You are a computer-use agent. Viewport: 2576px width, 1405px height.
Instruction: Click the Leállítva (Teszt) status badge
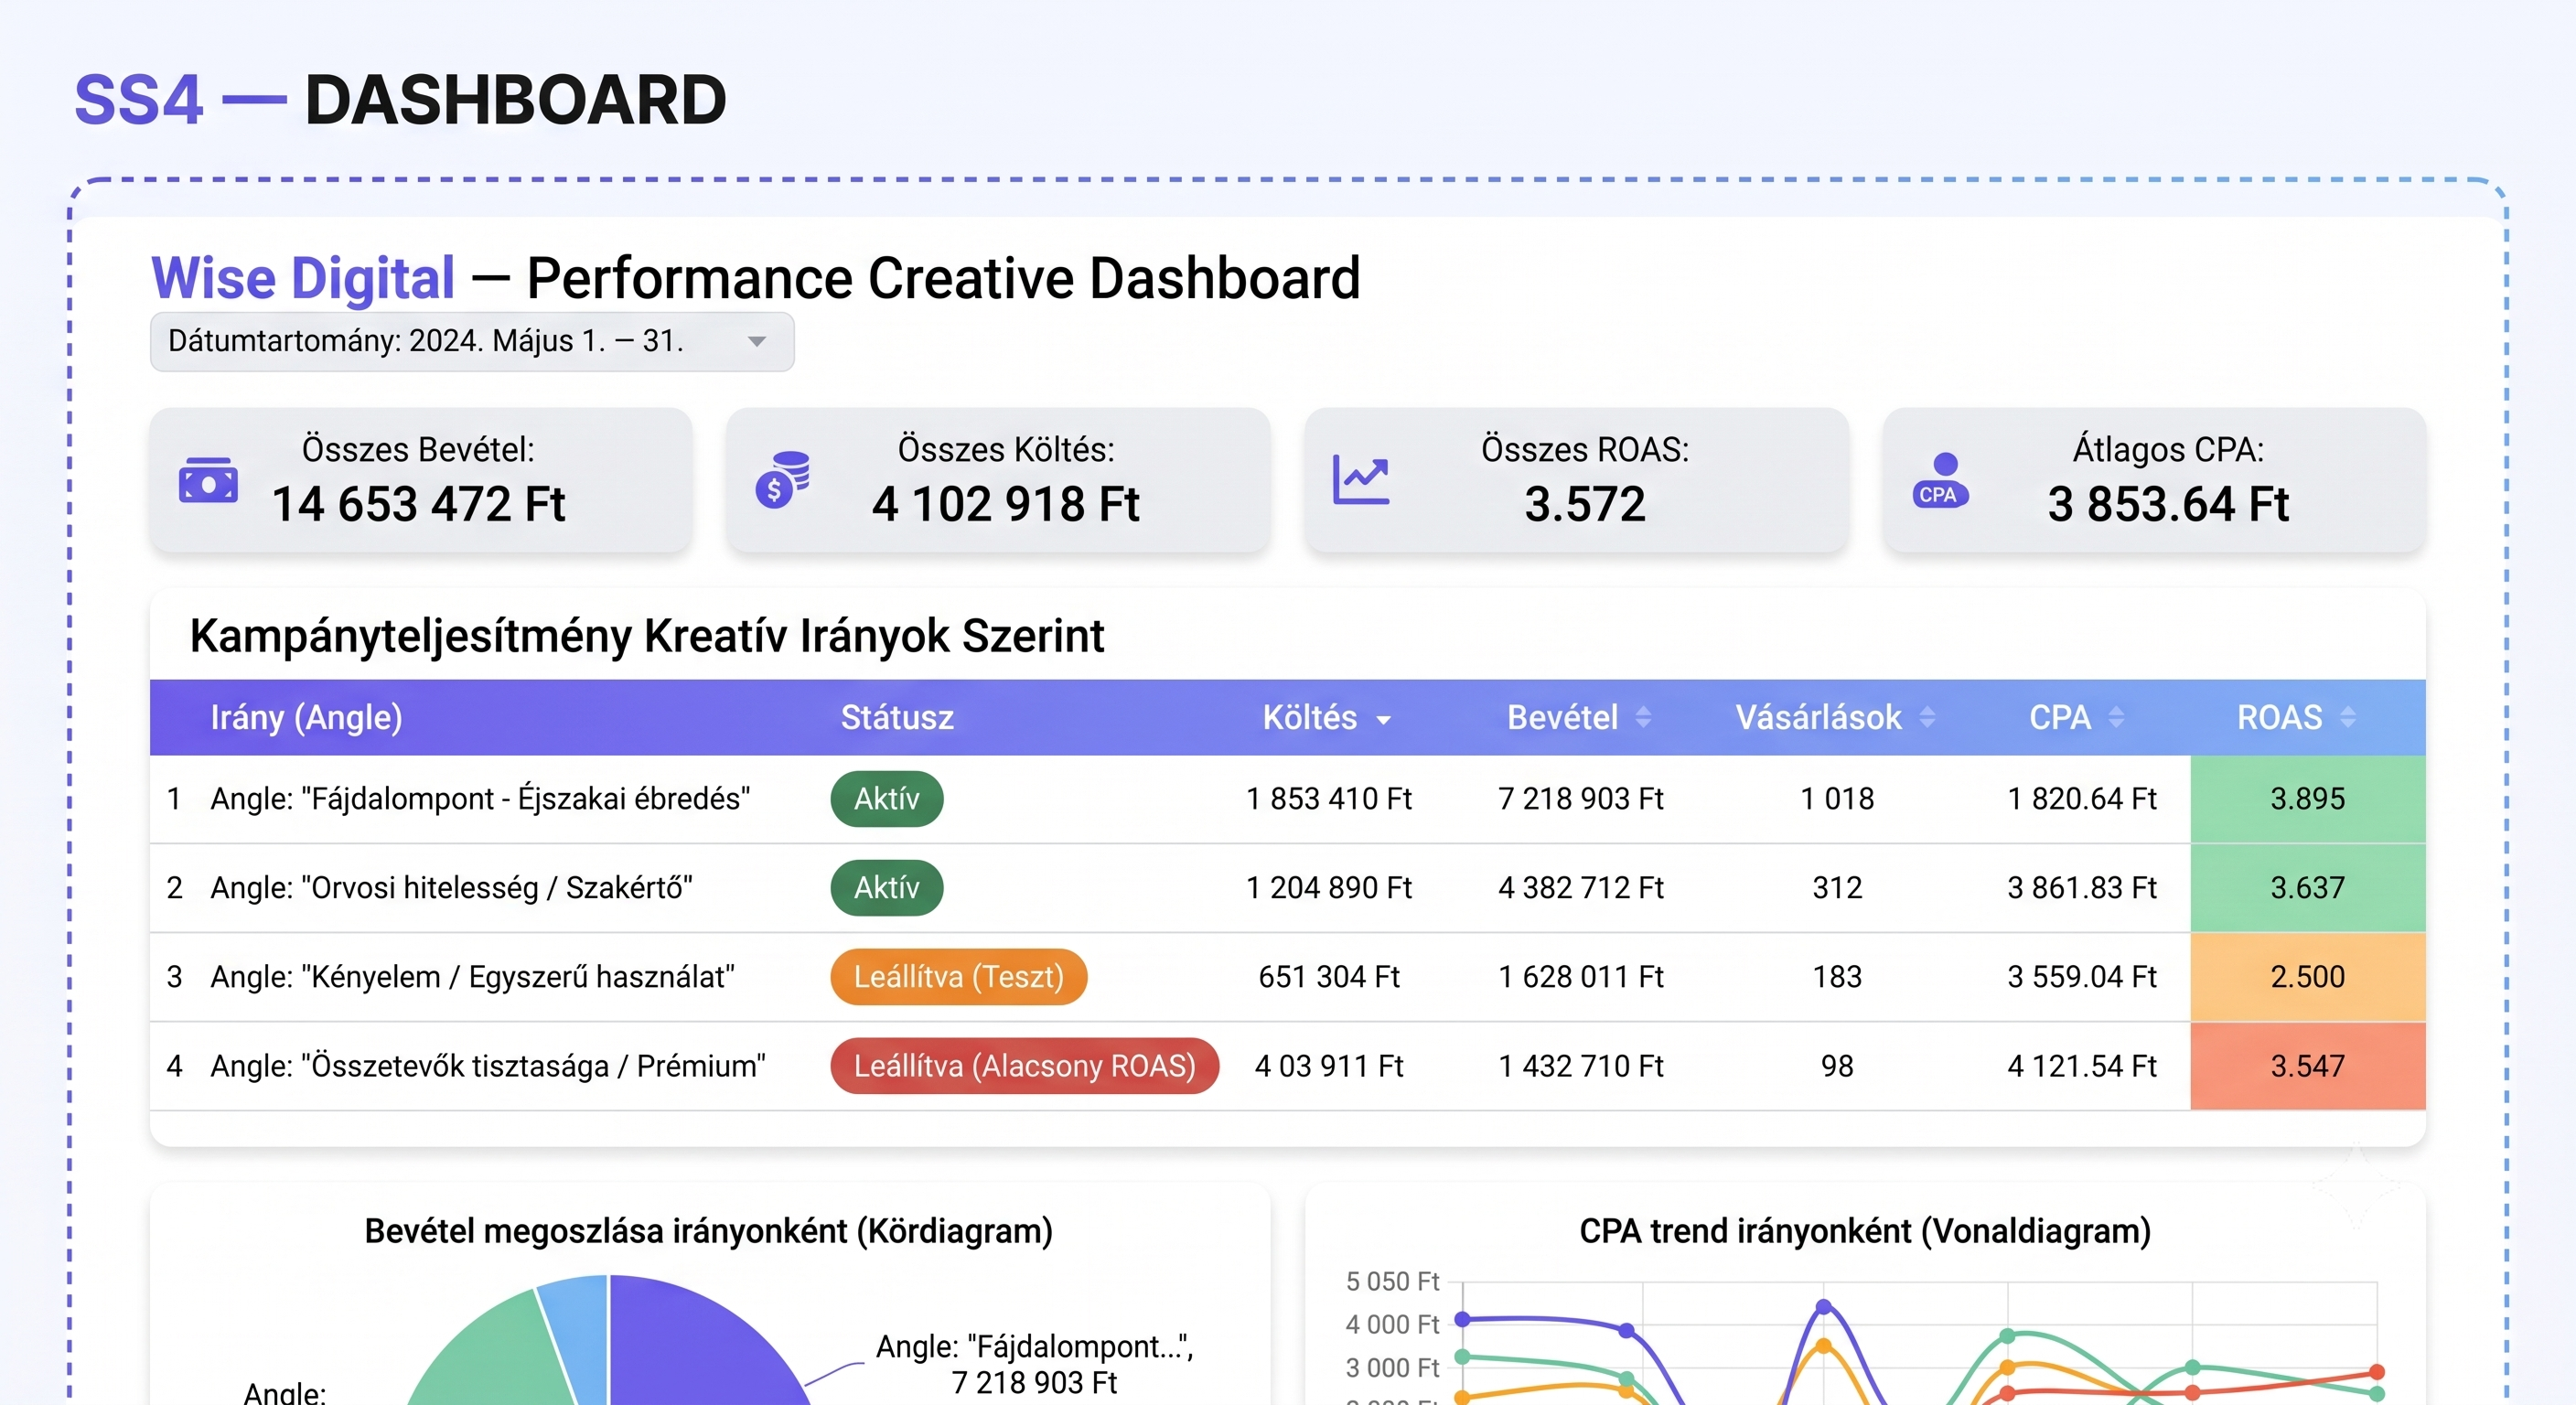(958, 977)
